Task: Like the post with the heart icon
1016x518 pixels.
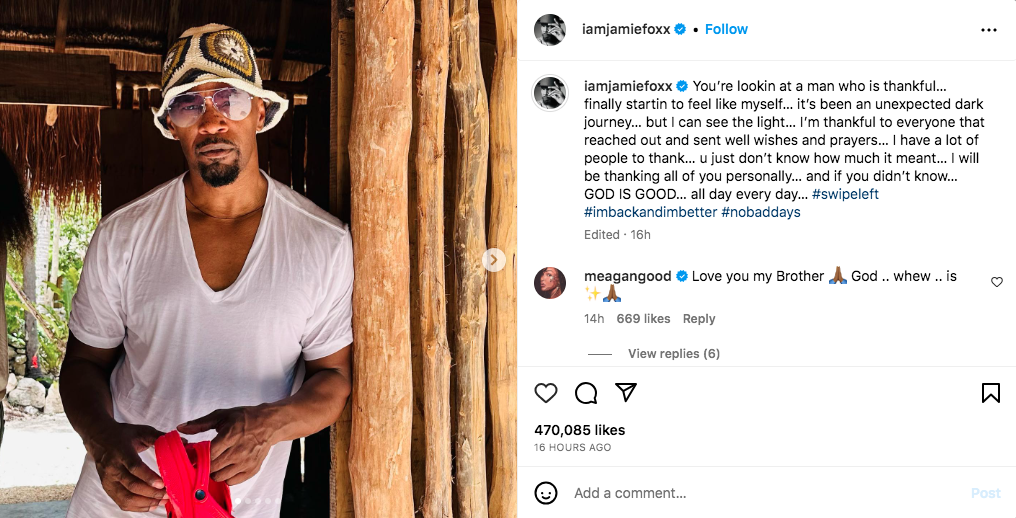Action: pos(546,393)
